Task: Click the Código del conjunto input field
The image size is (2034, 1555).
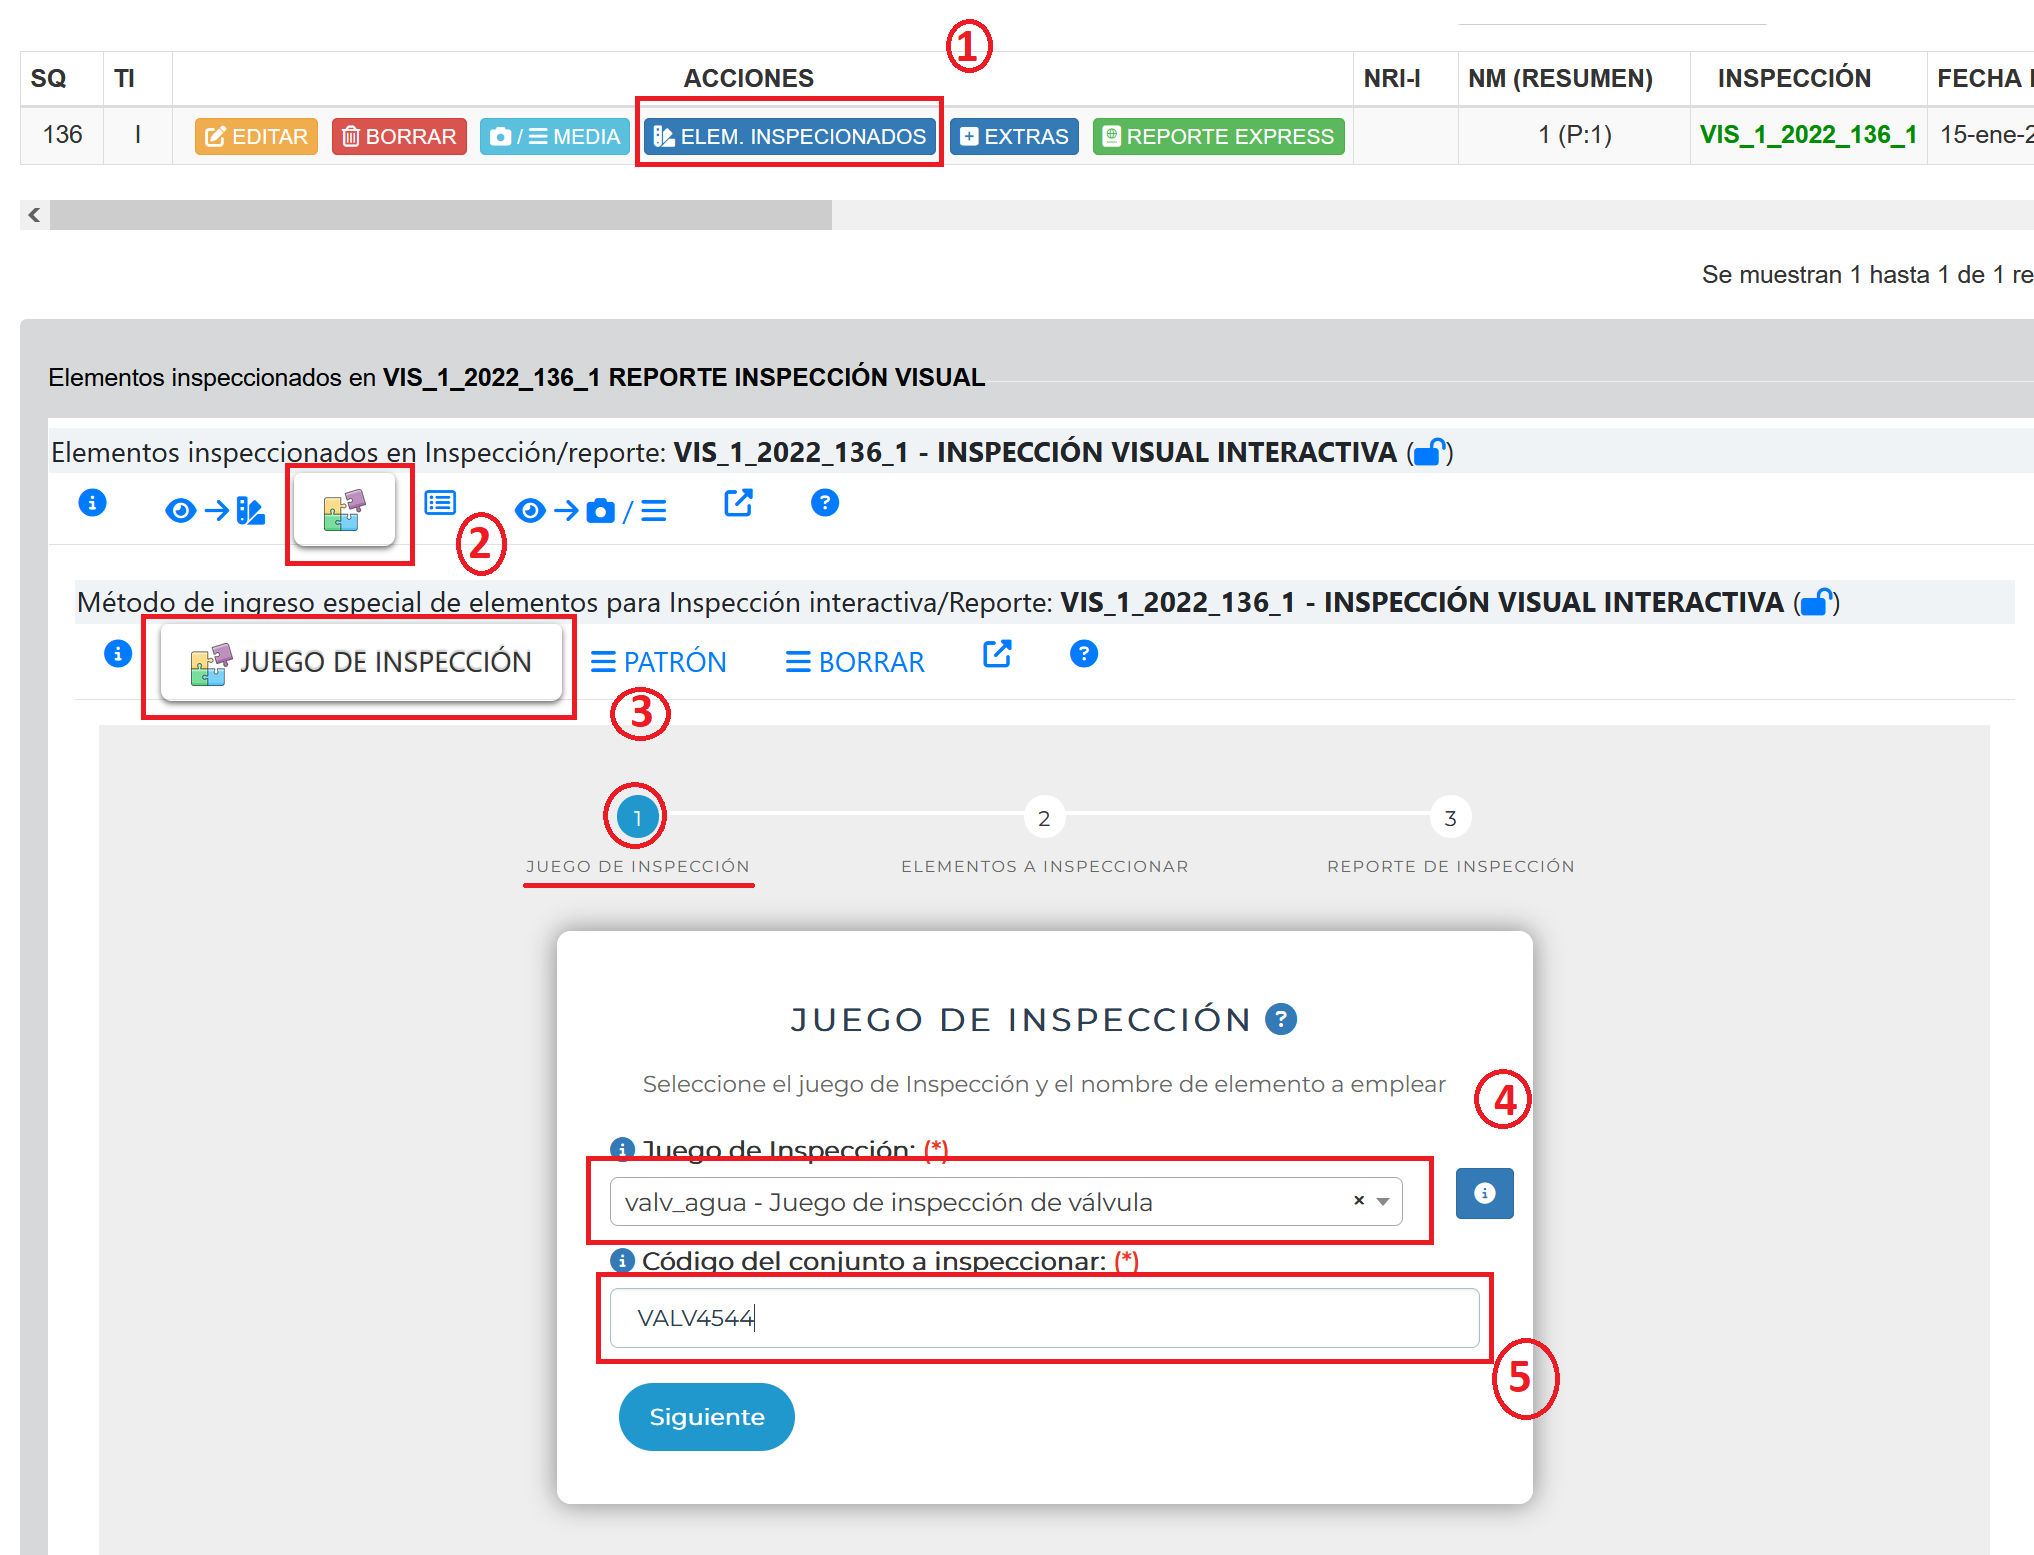Action: pos(1044,1318)
